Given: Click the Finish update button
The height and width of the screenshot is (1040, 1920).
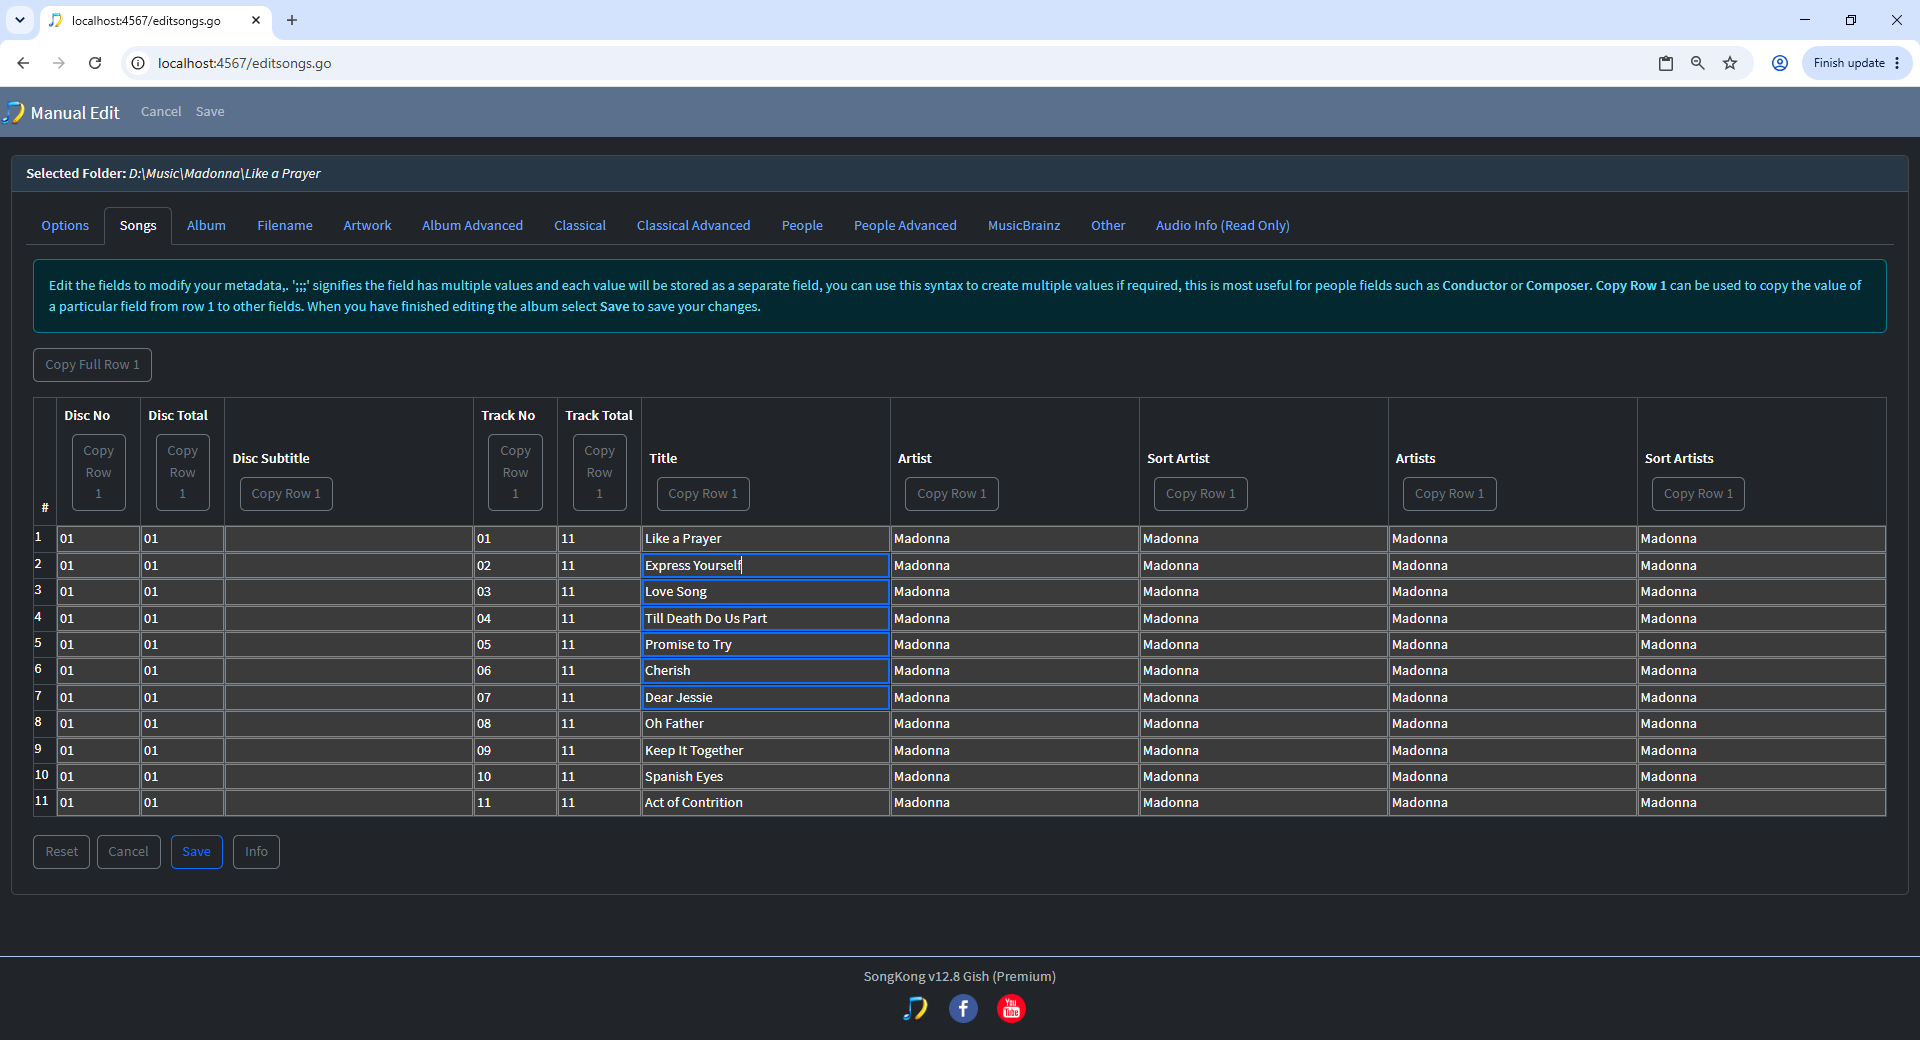Looking at the screenshot, I should click(x=1857, y=63).
